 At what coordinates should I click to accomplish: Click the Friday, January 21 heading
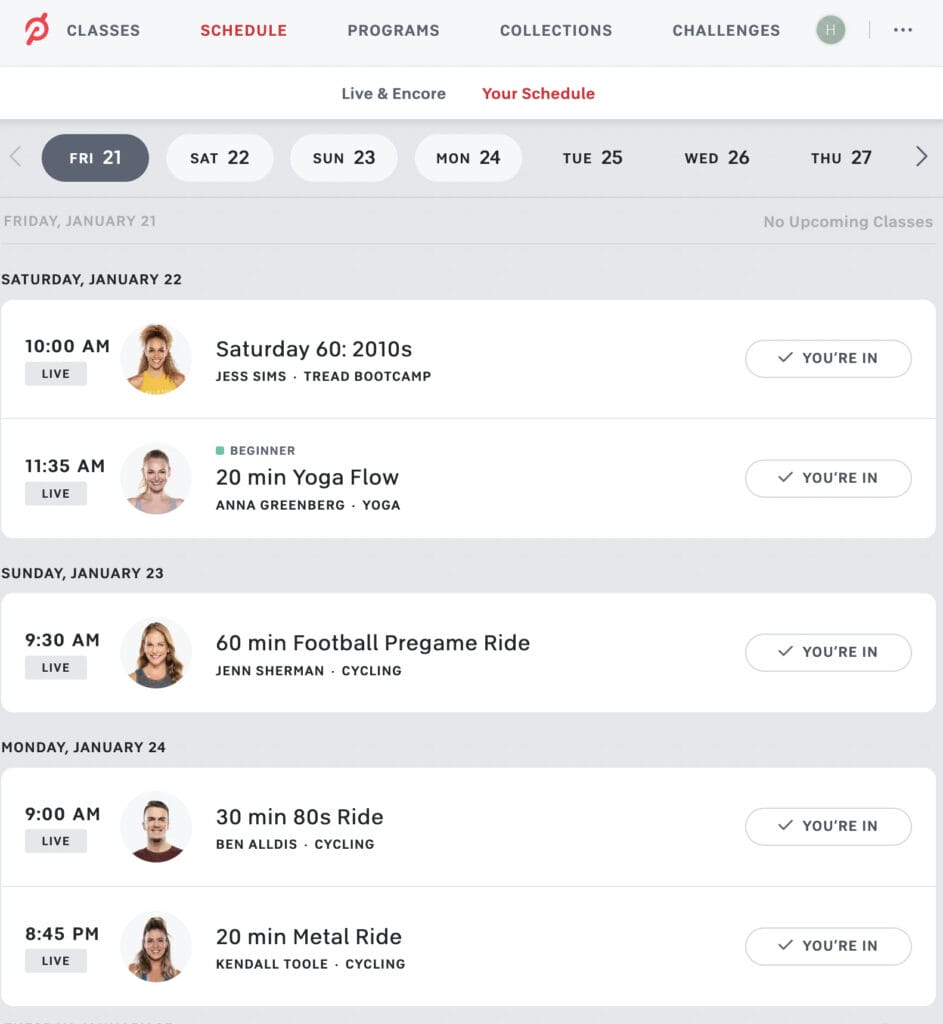click(80, 221)
